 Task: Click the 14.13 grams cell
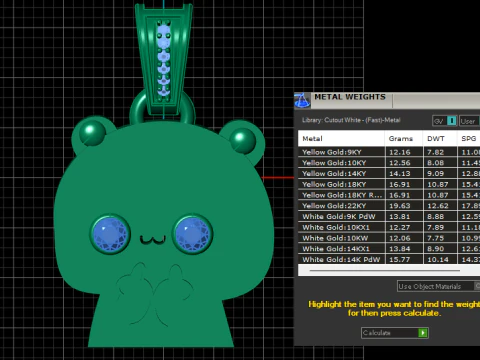(404, 173)
